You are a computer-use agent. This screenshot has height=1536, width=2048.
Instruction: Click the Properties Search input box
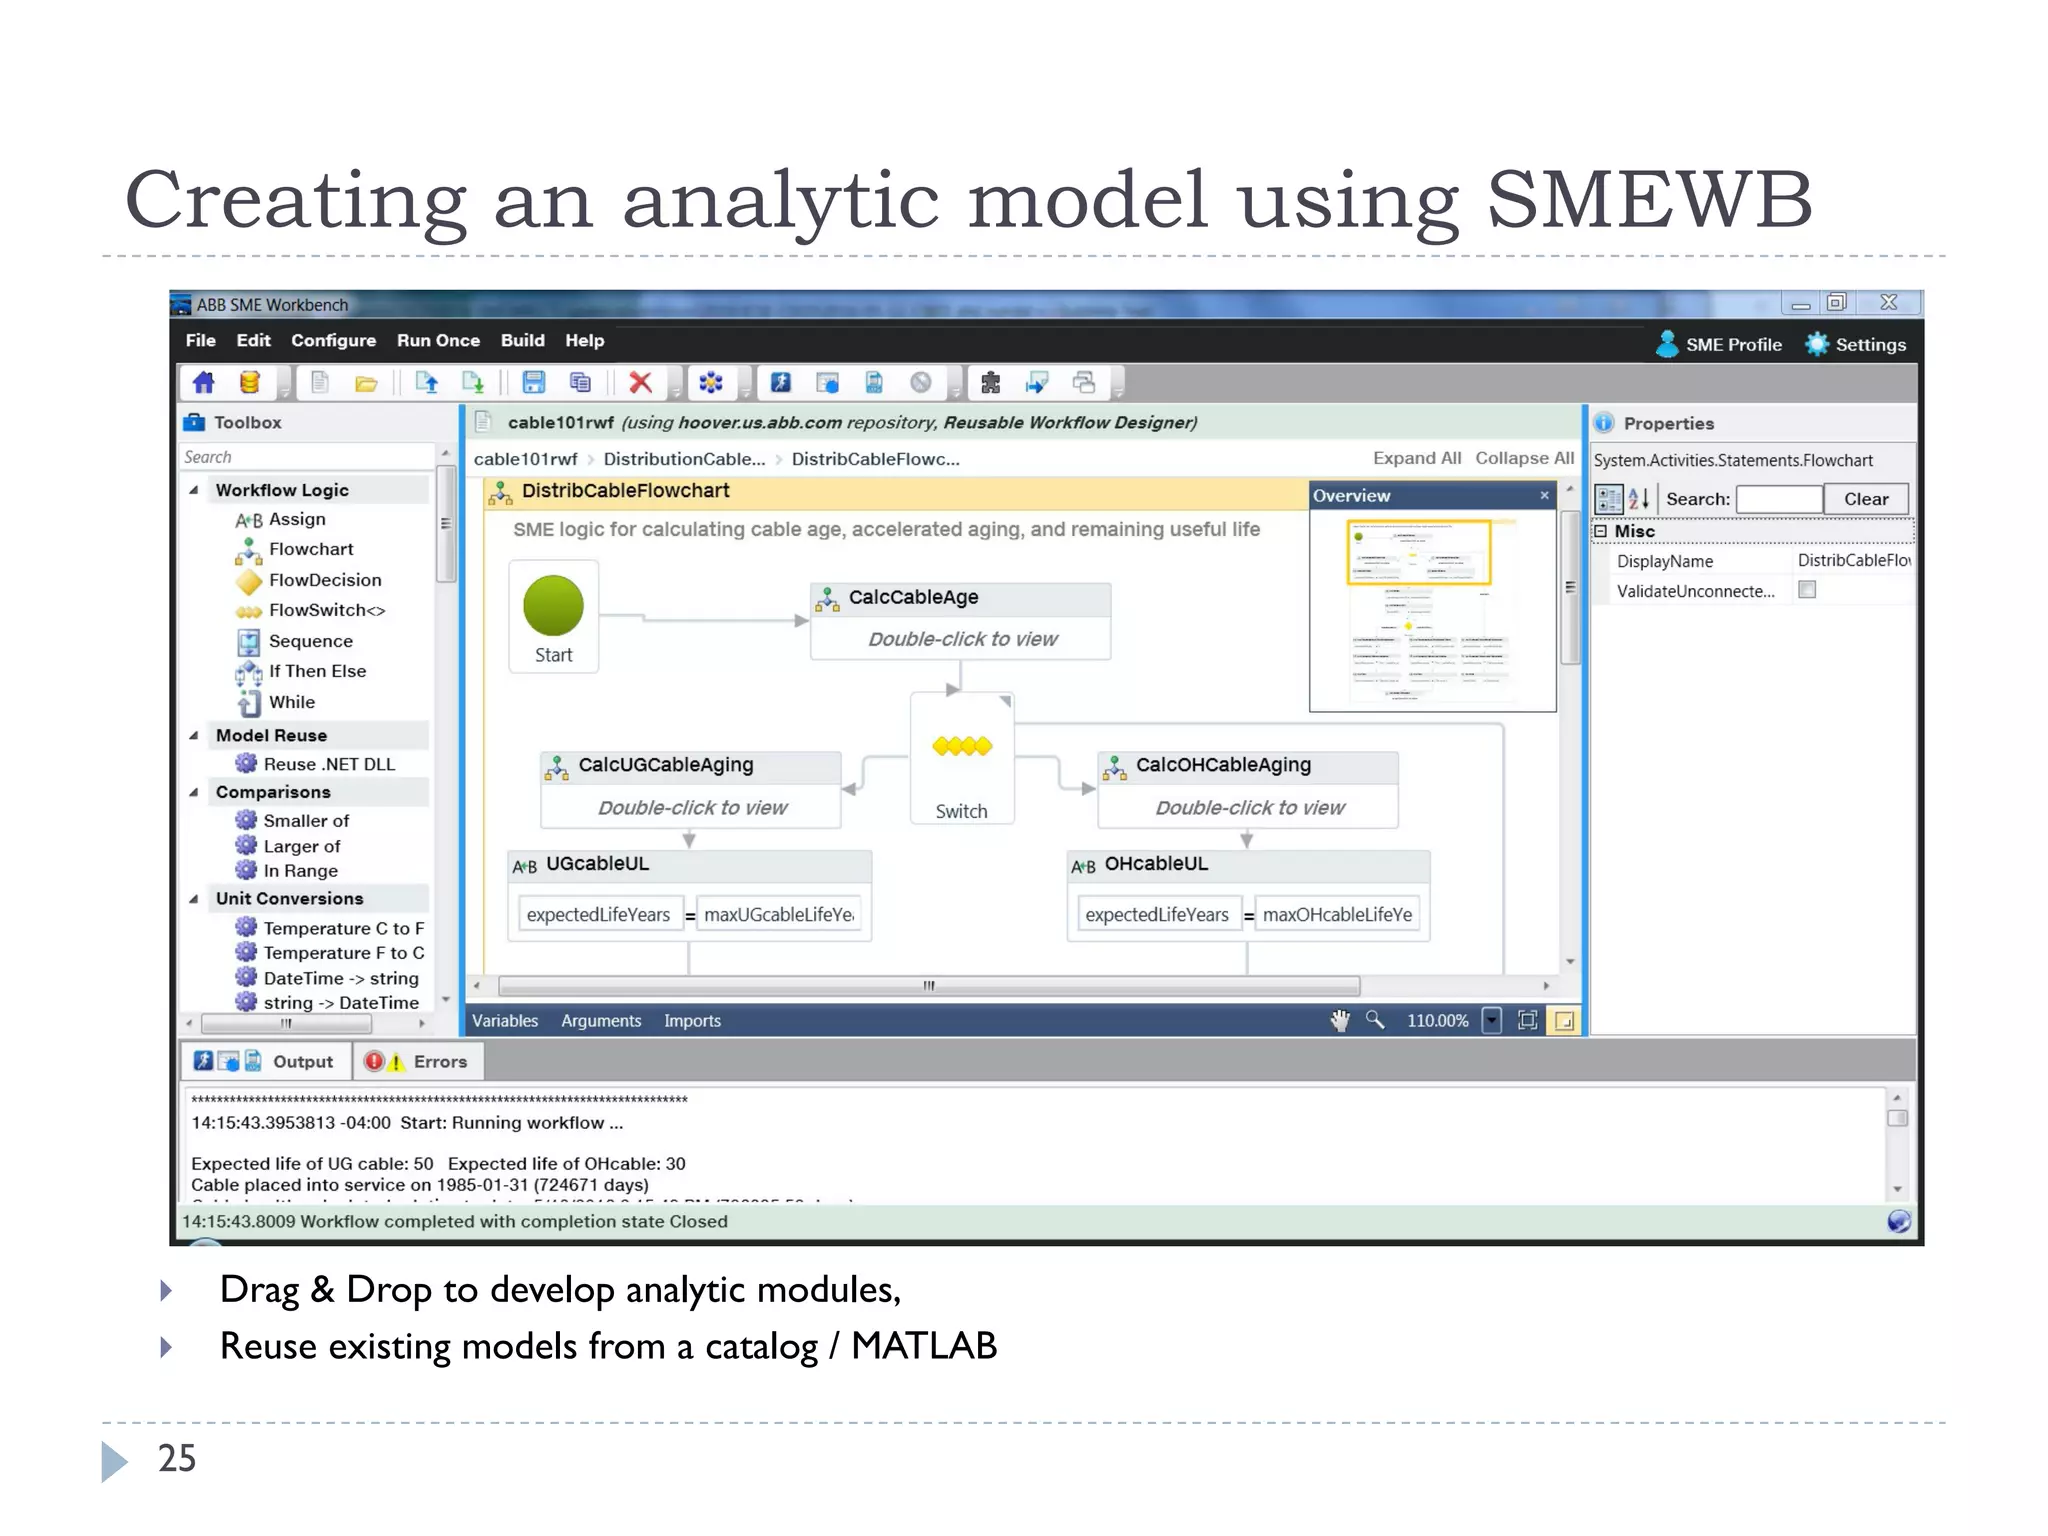[1779, 498]
